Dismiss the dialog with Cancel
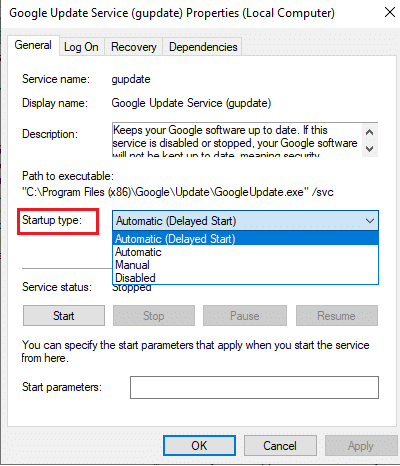The width and height of the screenshot is (400, 466). tap(280, 445)
